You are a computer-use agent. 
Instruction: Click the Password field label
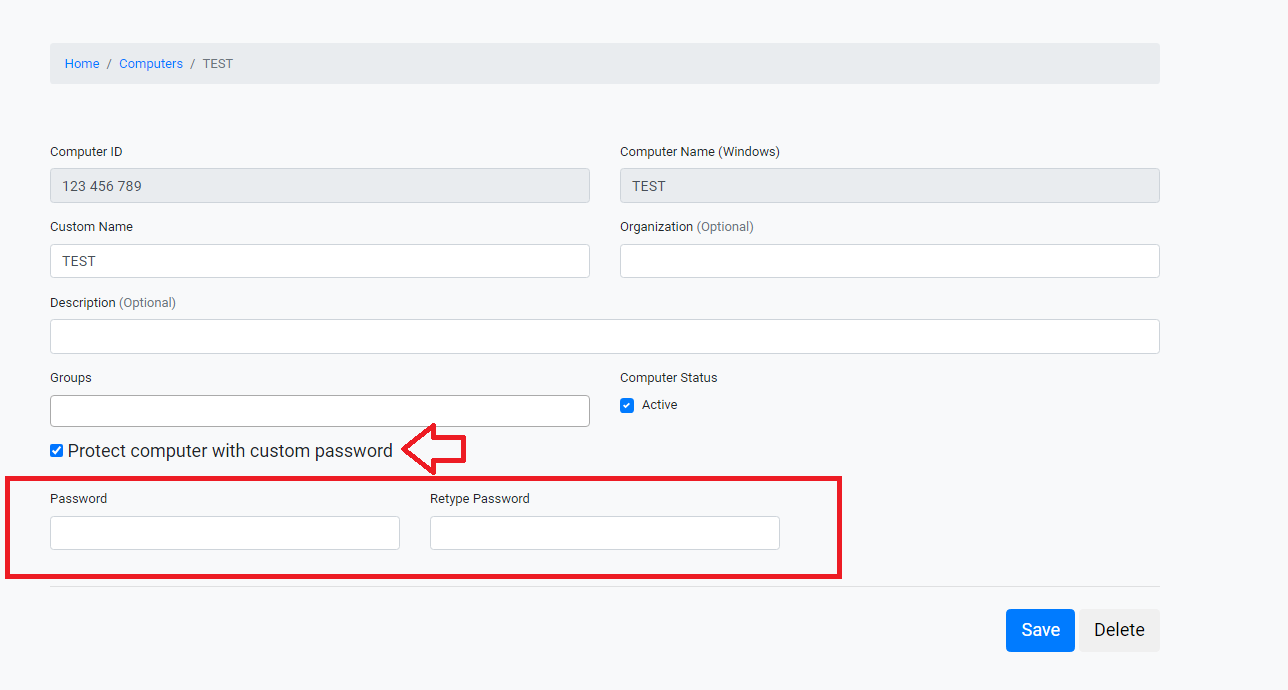click(x=78, y=498)
